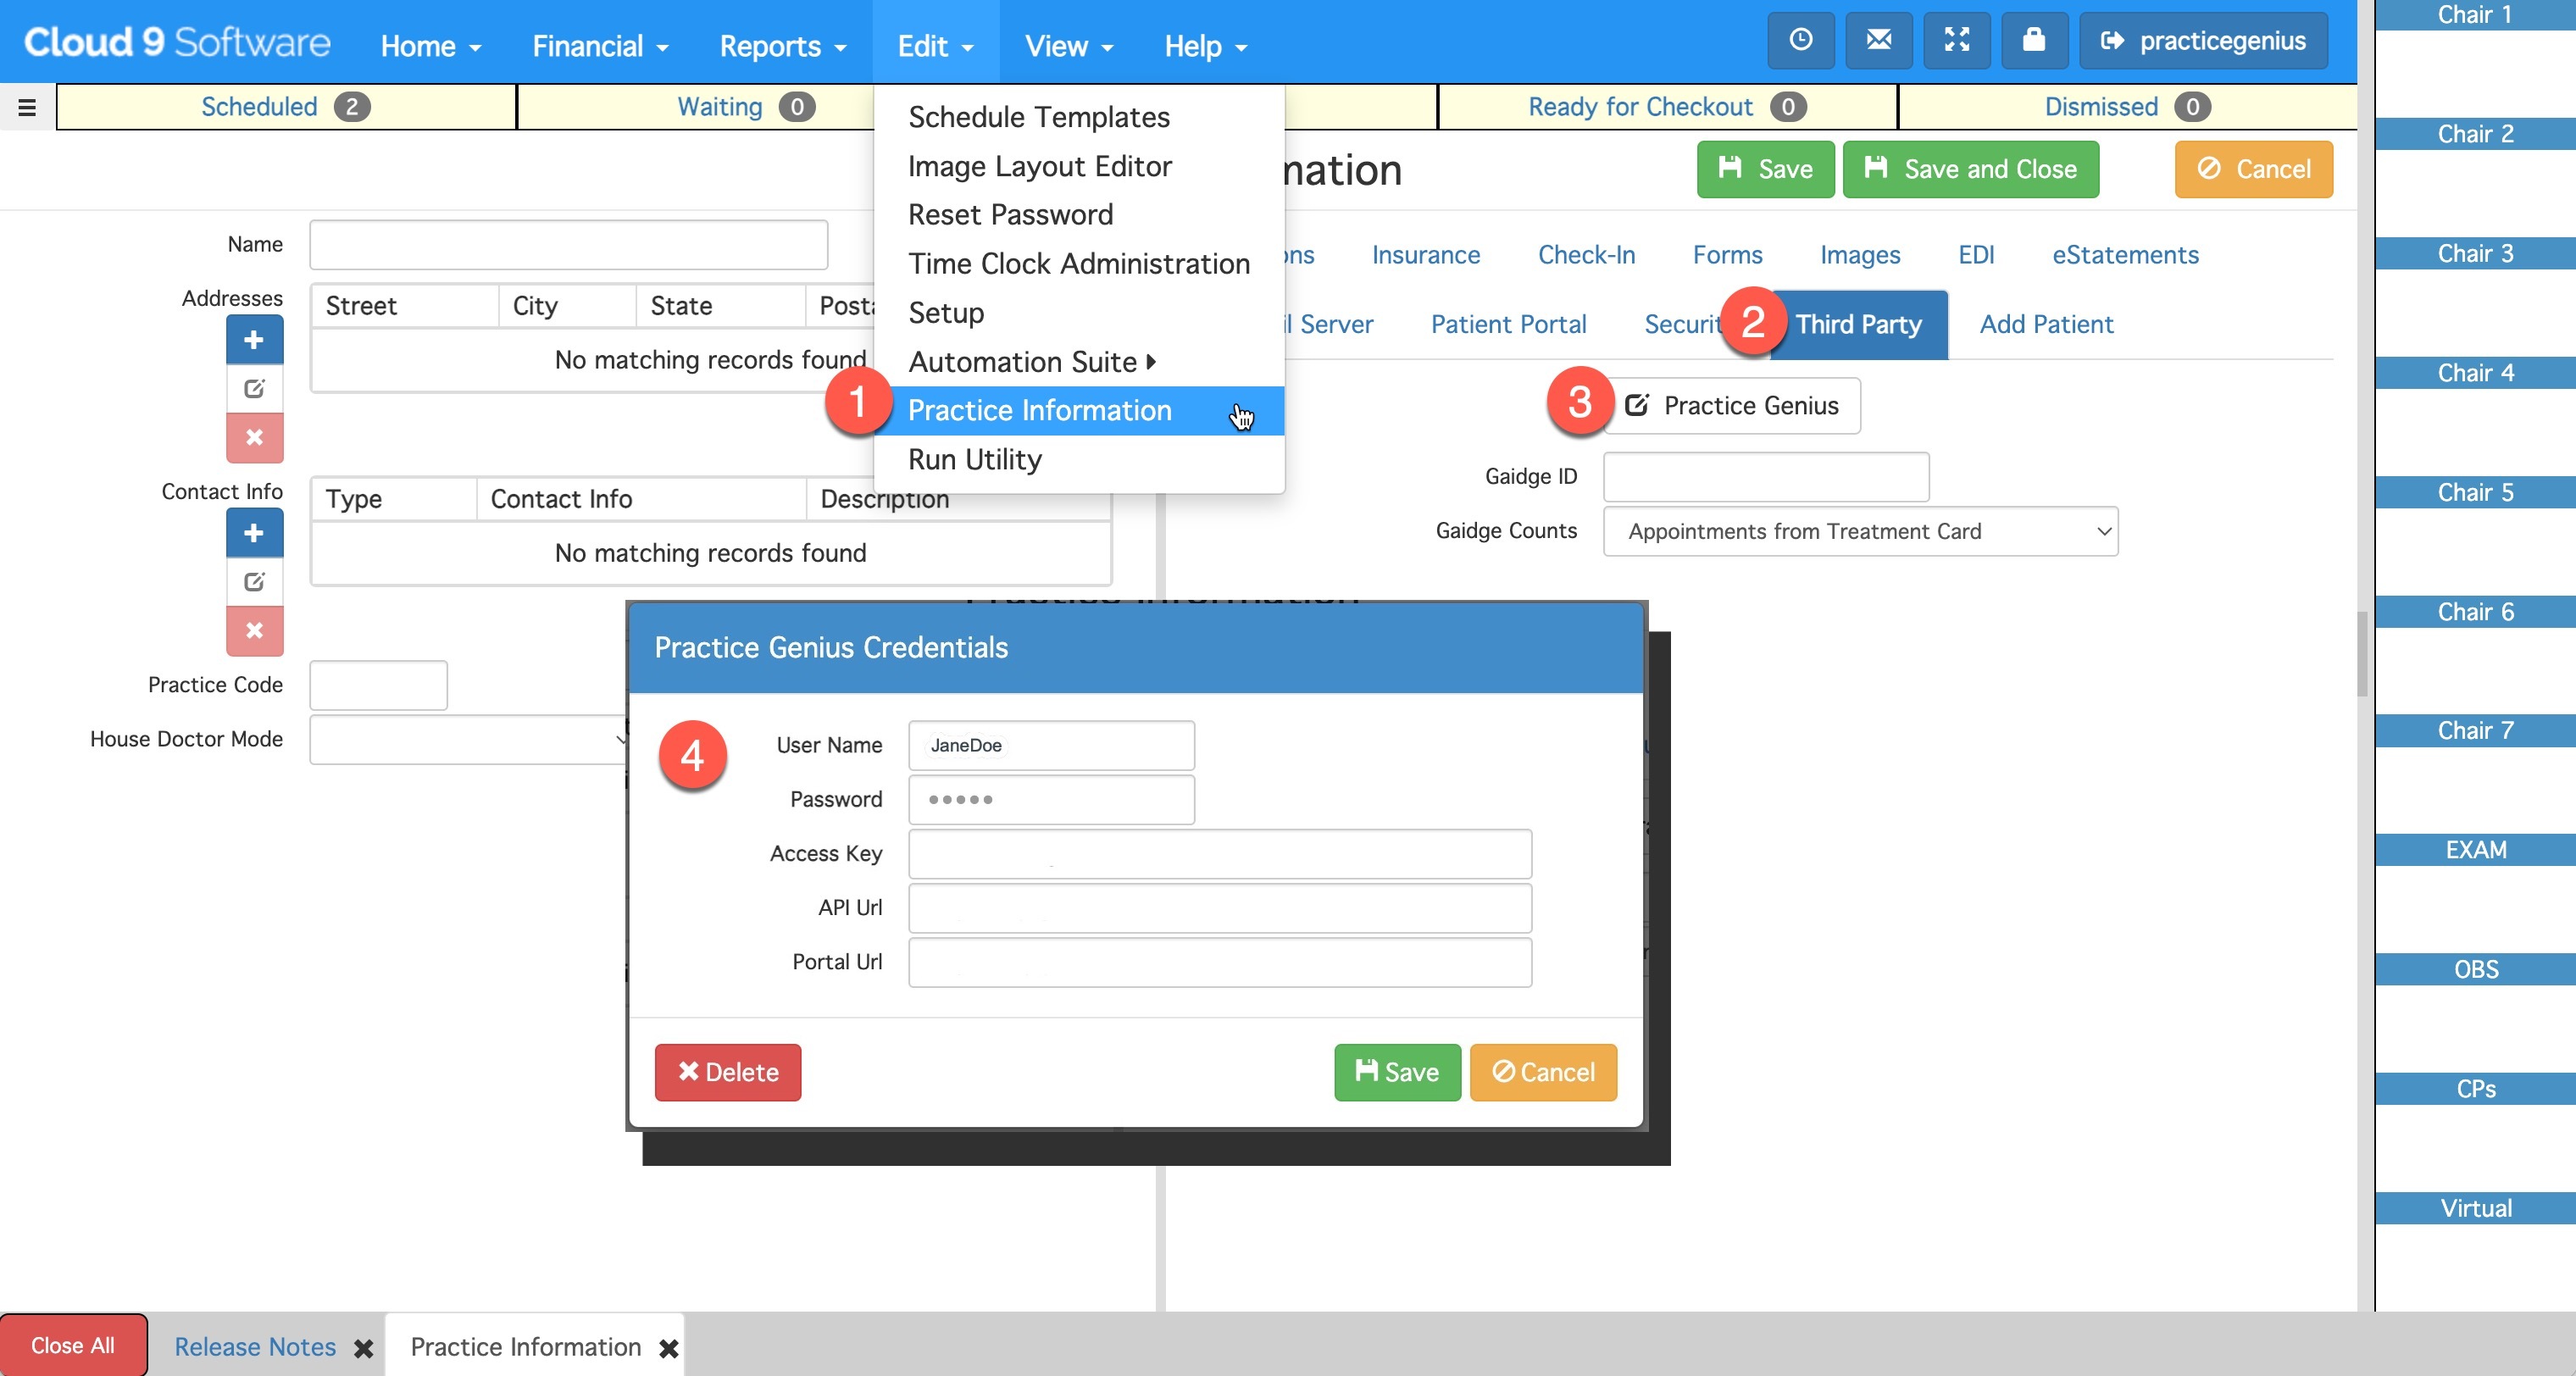Screen dimensions: 2576x1376
Task: Select the Third Party tab
Action: (1858, 325)
